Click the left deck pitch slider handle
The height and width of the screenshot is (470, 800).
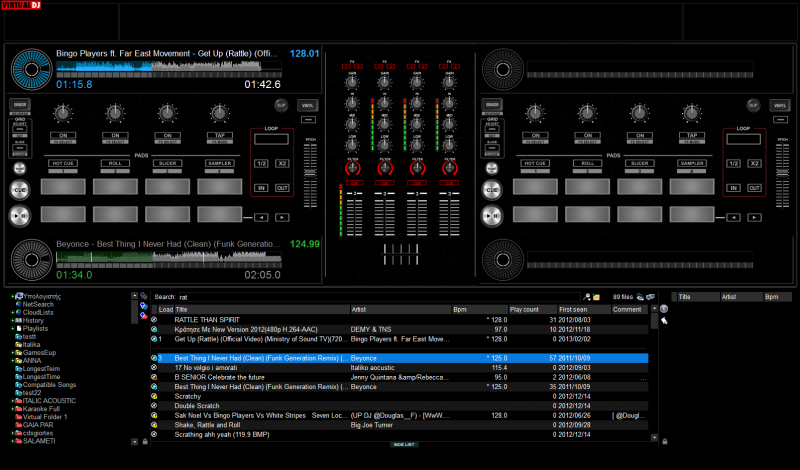310,174
